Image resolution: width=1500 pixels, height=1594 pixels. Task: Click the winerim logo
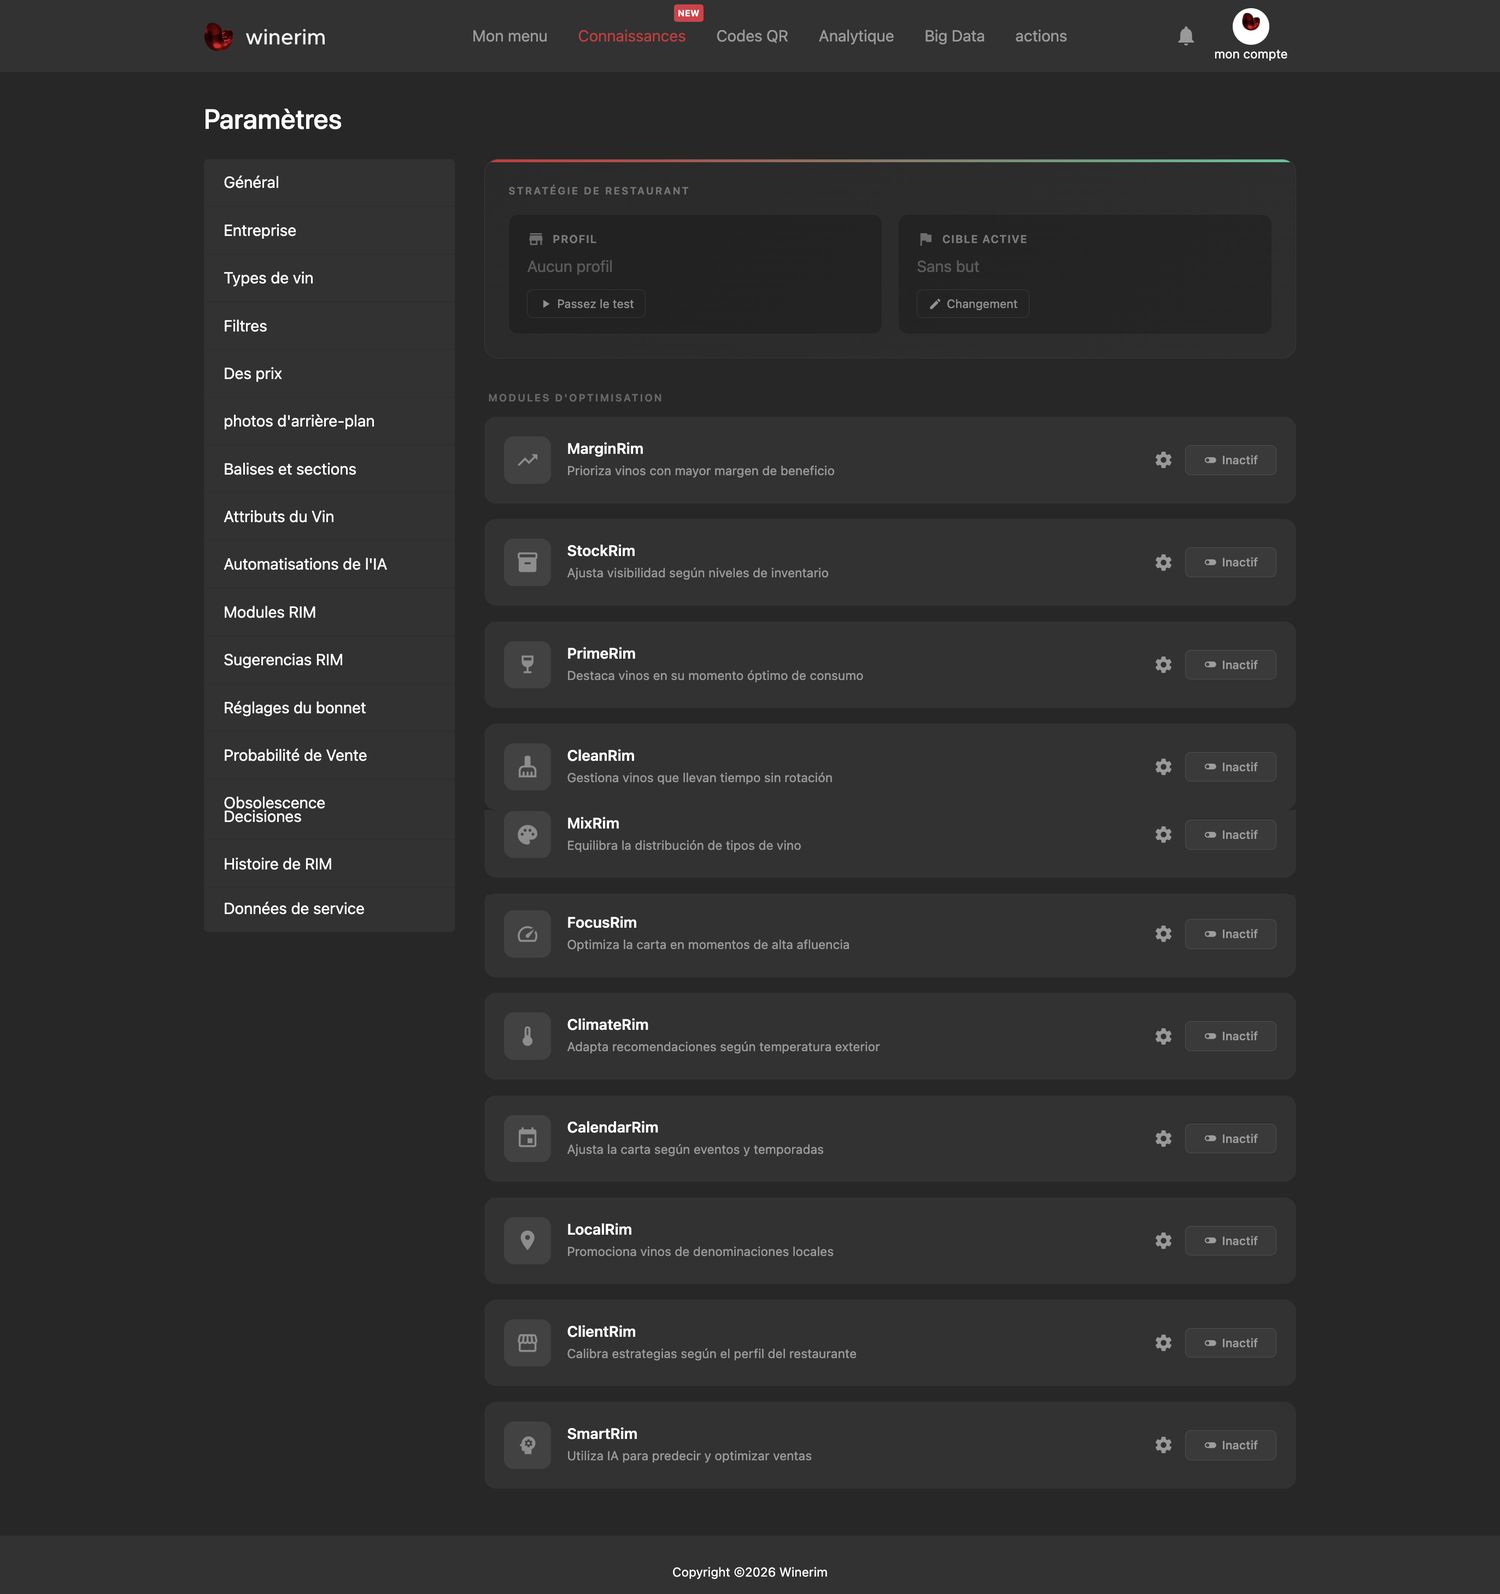(x=265, y=37)
